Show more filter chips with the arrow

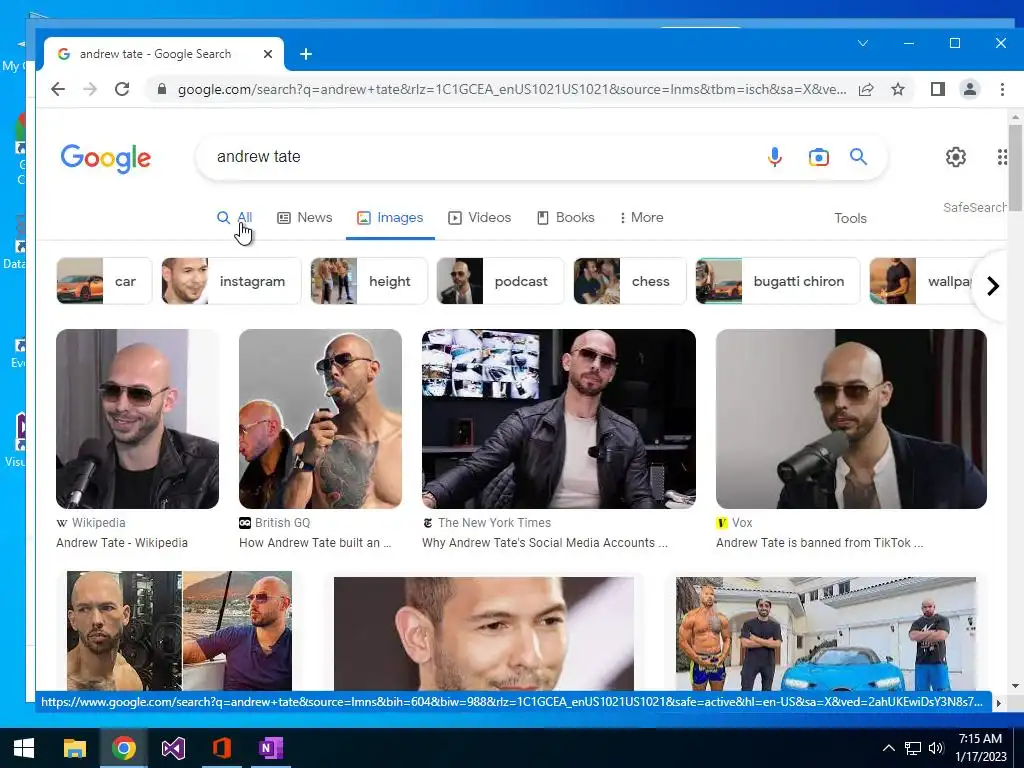point(993,286)
